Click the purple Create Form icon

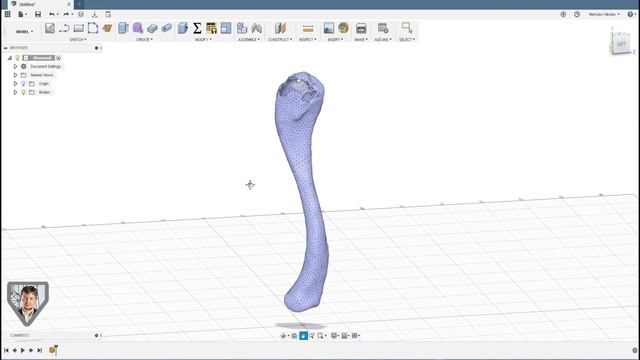tap(138, 28)
